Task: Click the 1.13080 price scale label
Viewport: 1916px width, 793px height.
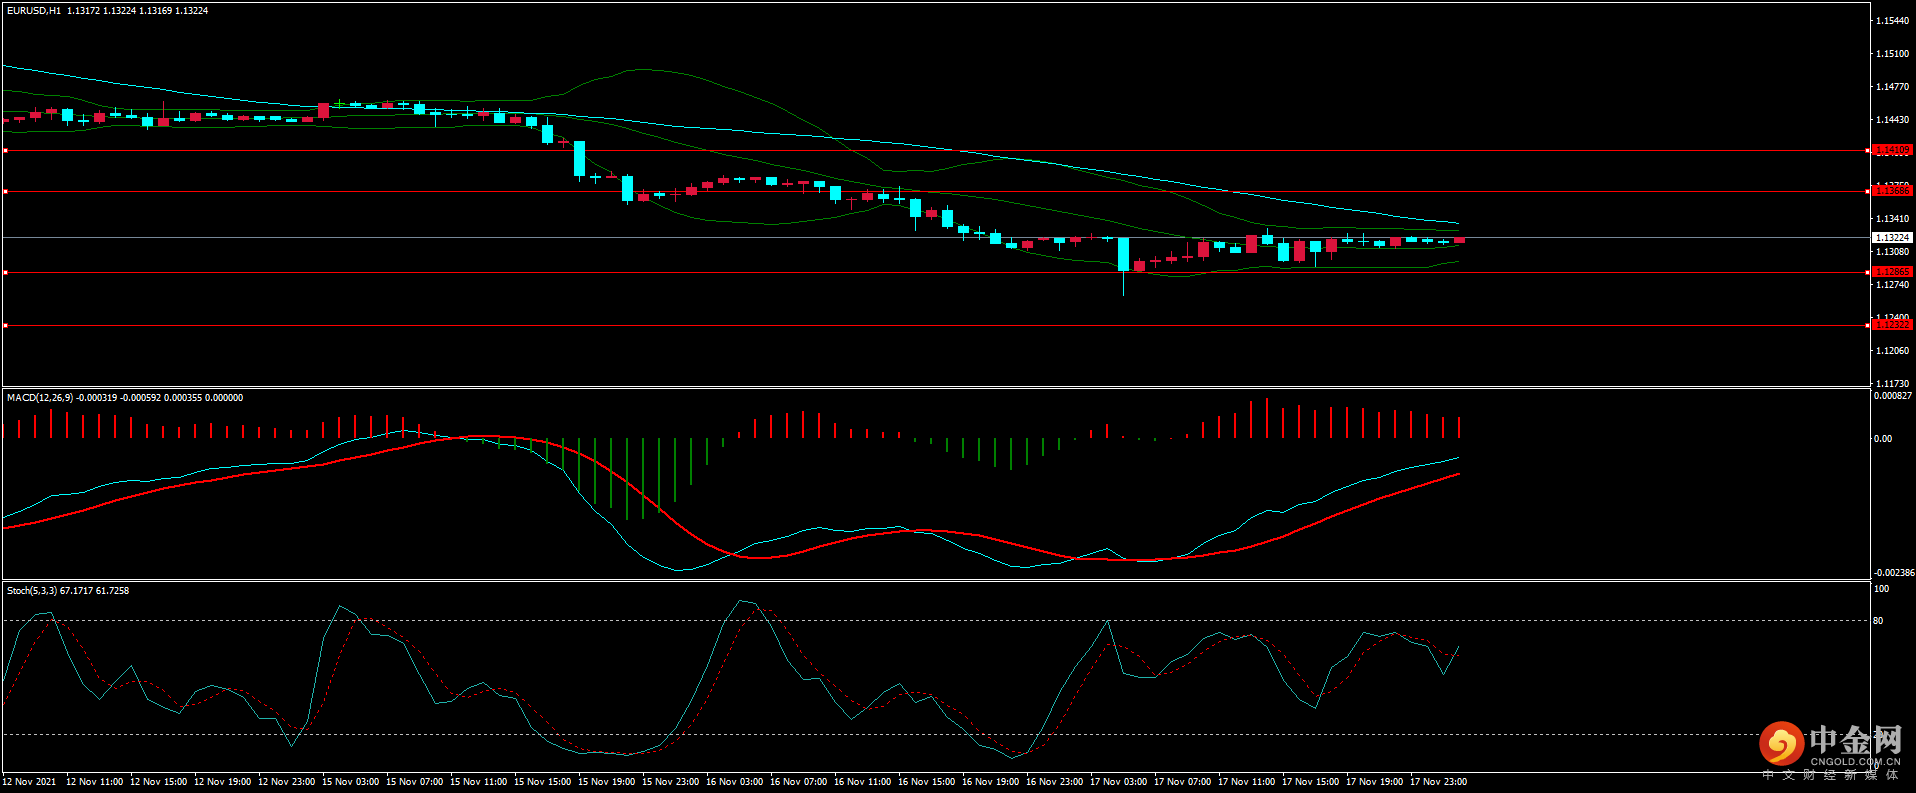Action: pos(1893,252)
